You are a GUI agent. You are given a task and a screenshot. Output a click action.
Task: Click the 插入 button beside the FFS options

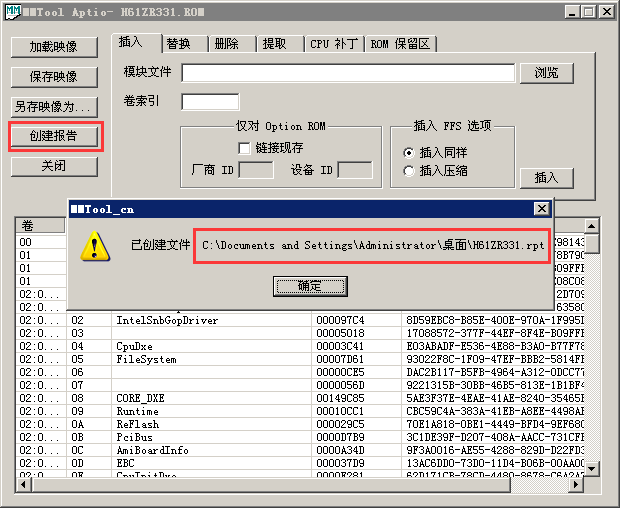pyautogui.click(x=546, y=178)
